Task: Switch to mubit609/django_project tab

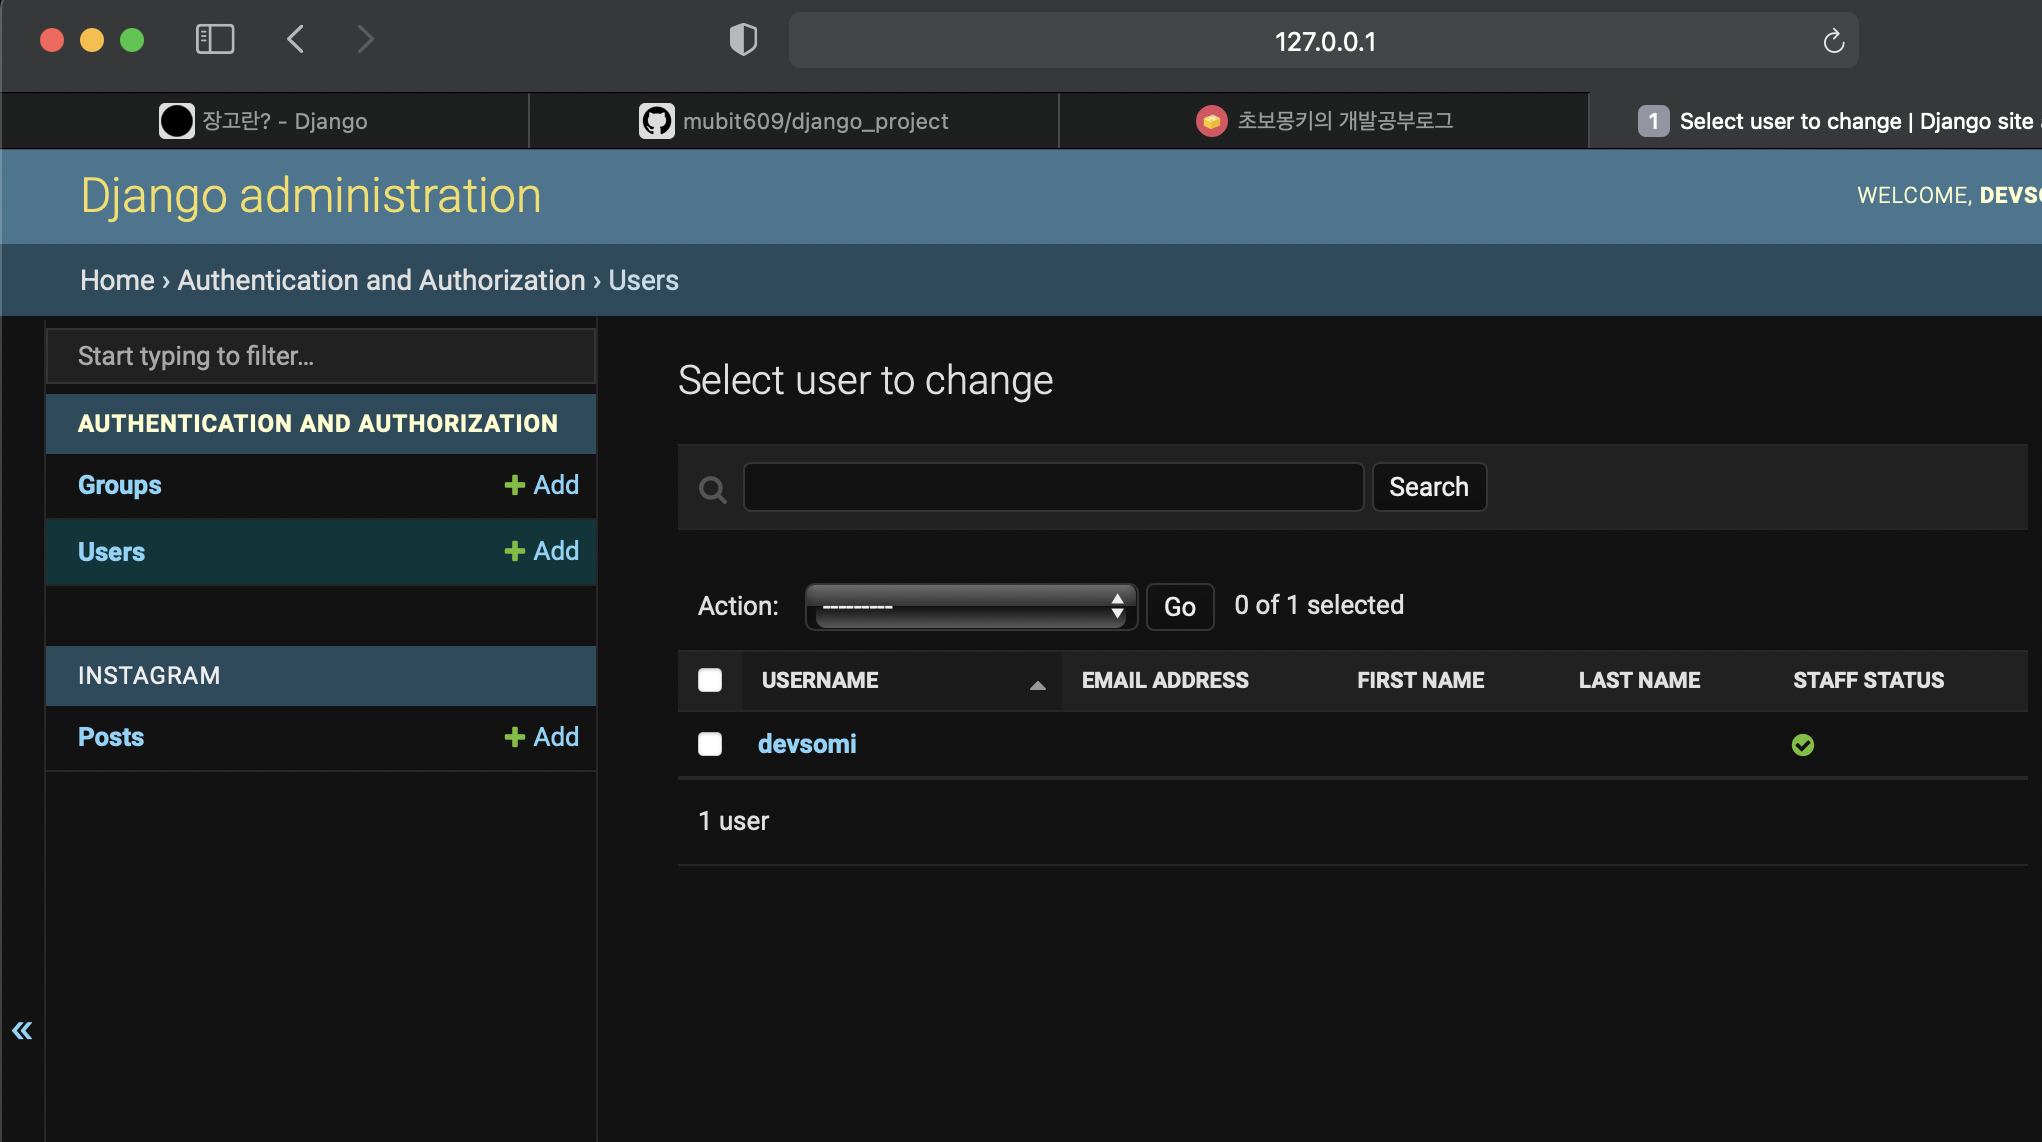Action: point(794,121)
